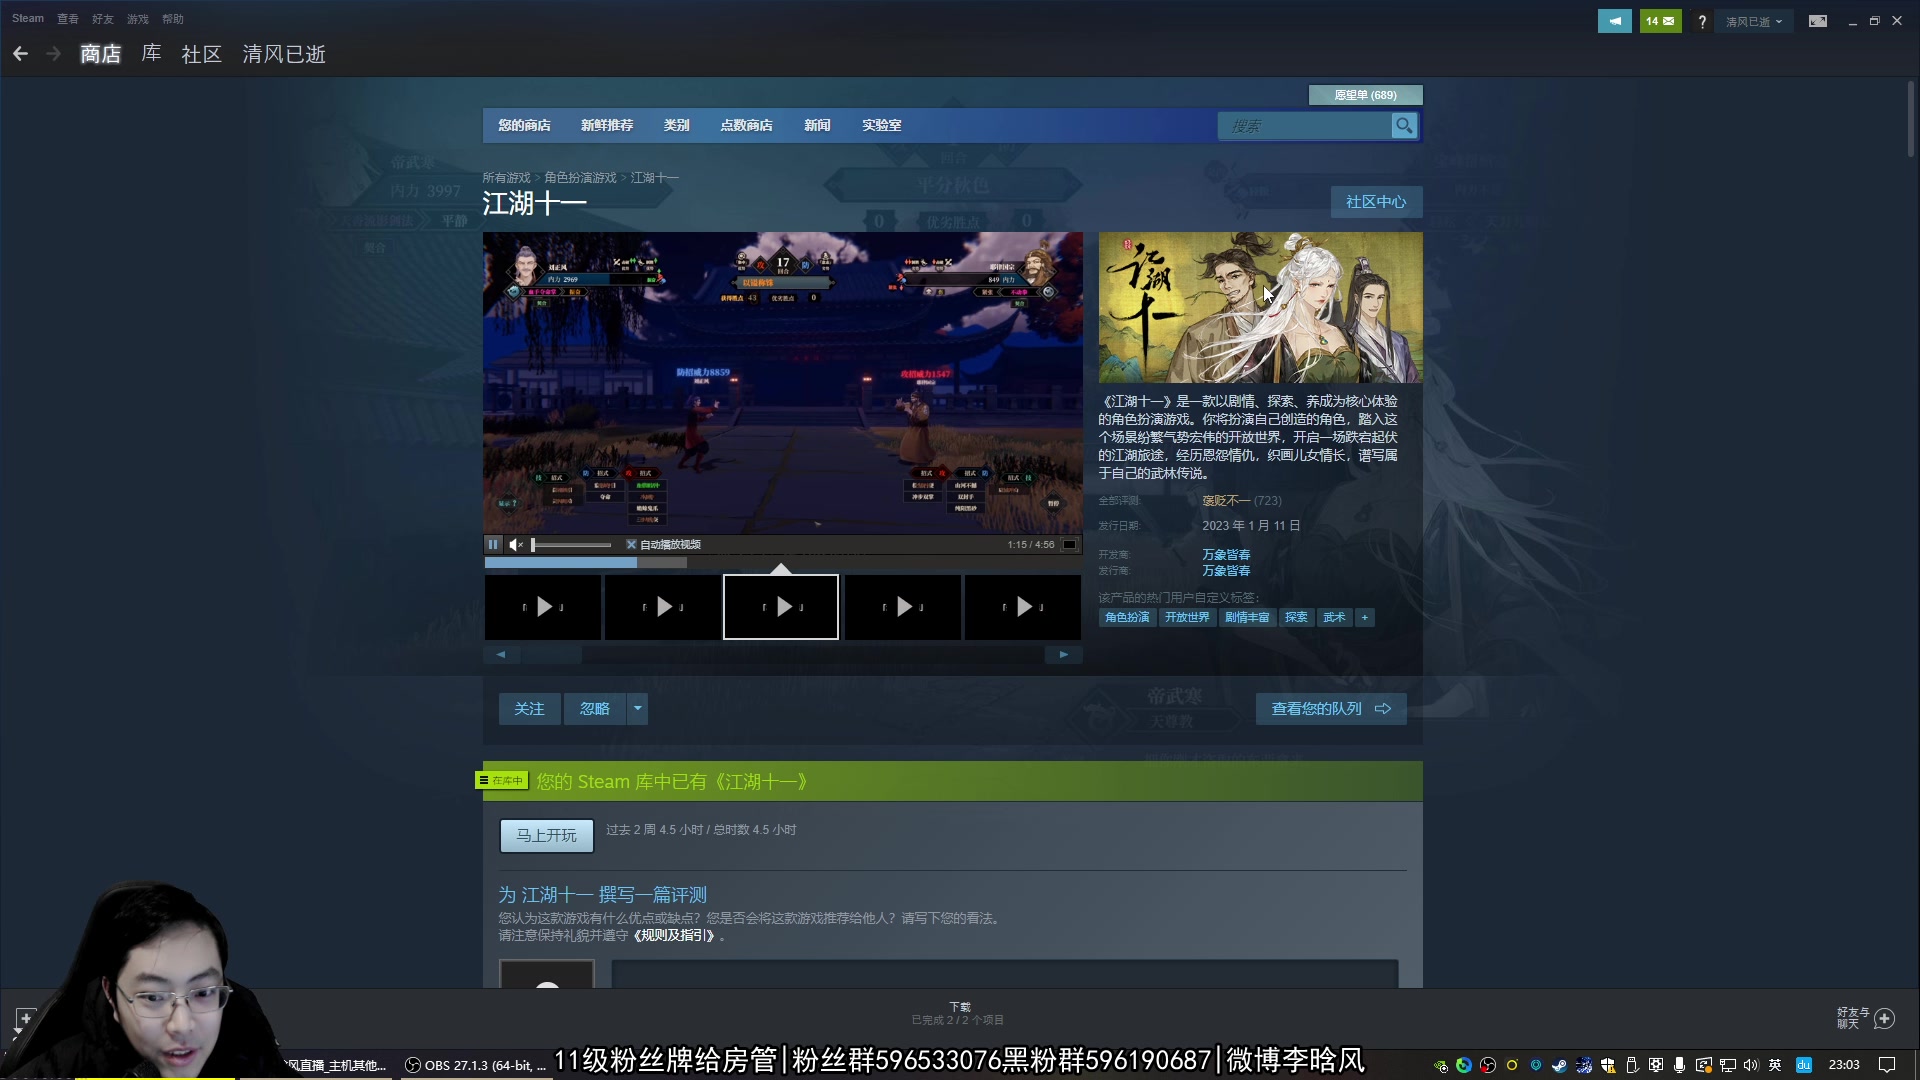Viewport: 1920px width, 1080px height.
Task: Open the volume tray icon
Action: [x=1751, y=1065]
